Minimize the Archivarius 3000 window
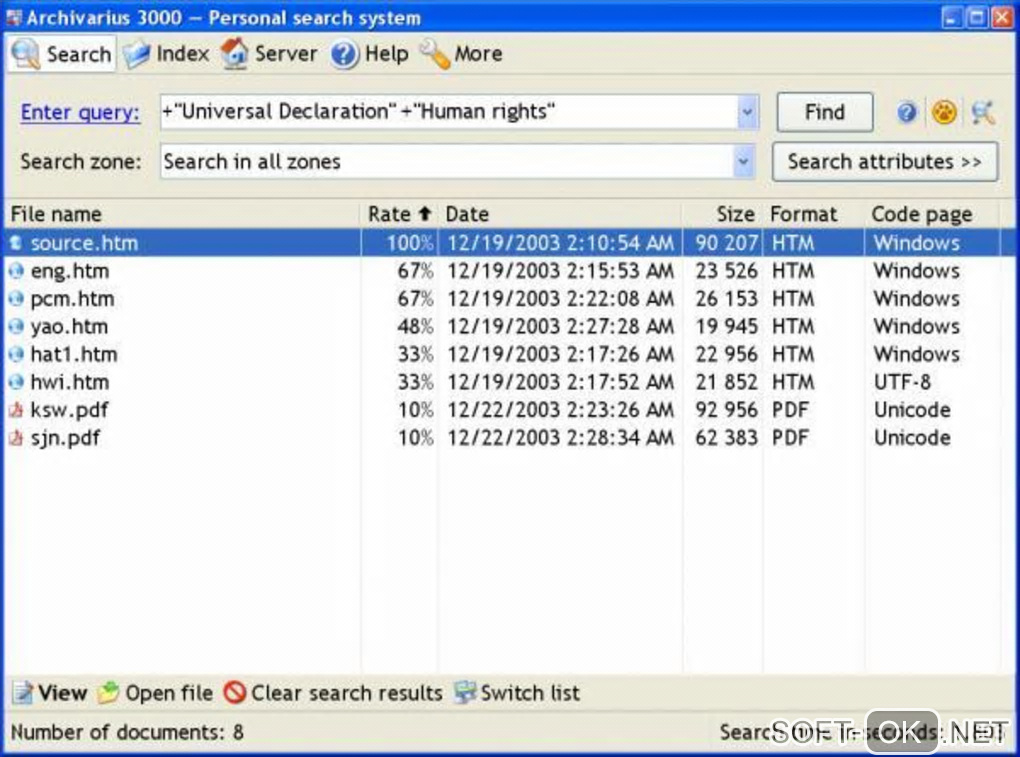This screenshot has width=1020, height=757. [x=952, y=18]
